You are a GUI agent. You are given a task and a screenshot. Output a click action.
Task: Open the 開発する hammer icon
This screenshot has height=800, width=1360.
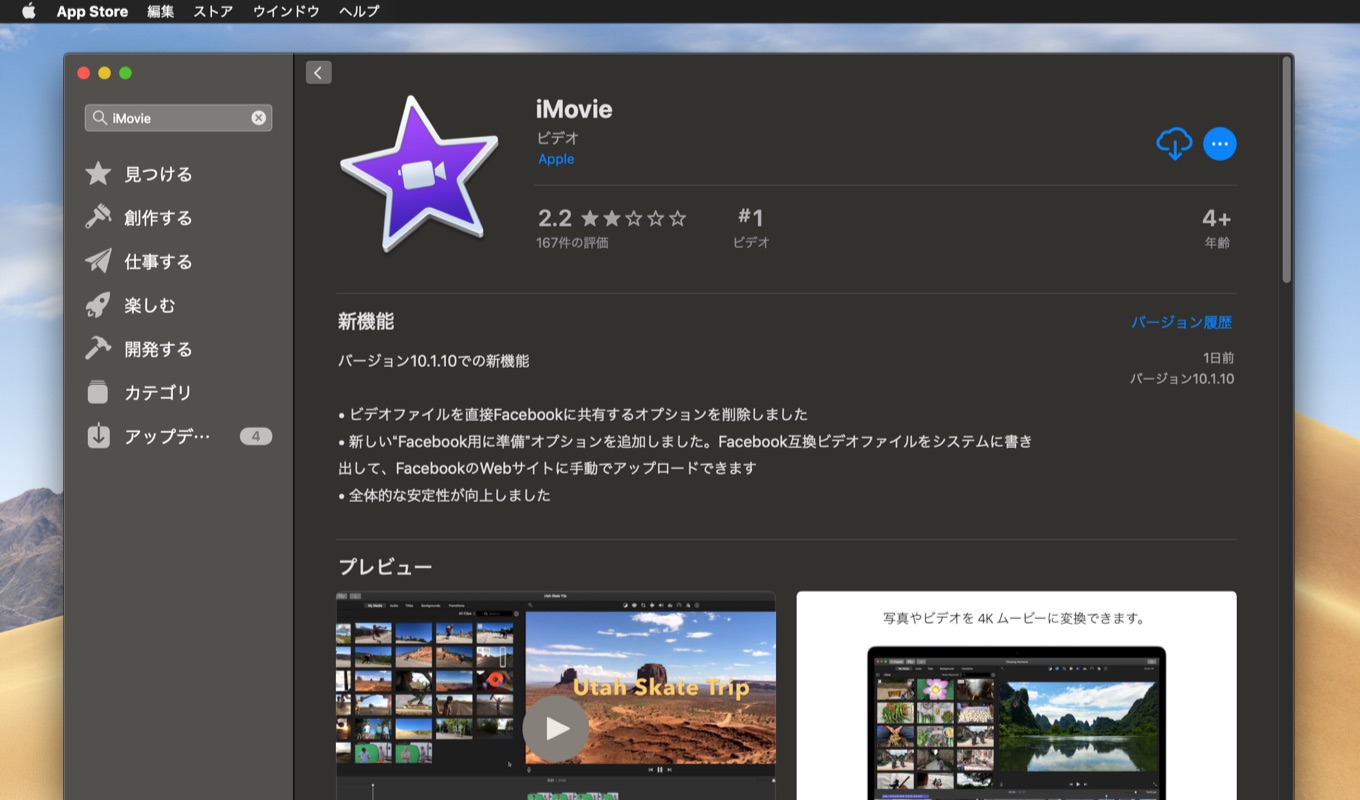pyautogui.click(x=98, y=349)
